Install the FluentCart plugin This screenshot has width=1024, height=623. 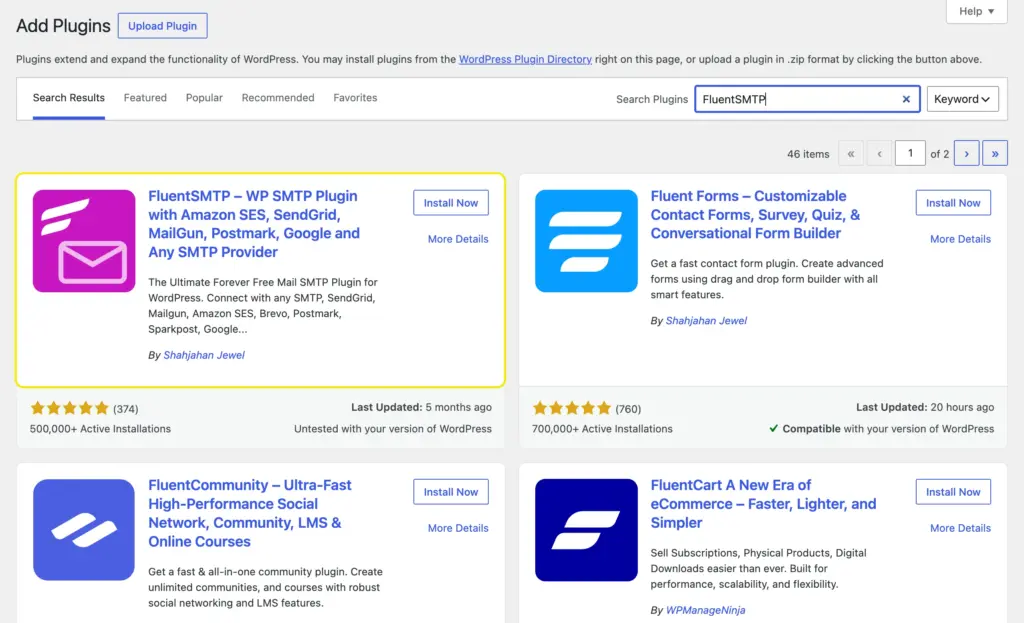953,492
